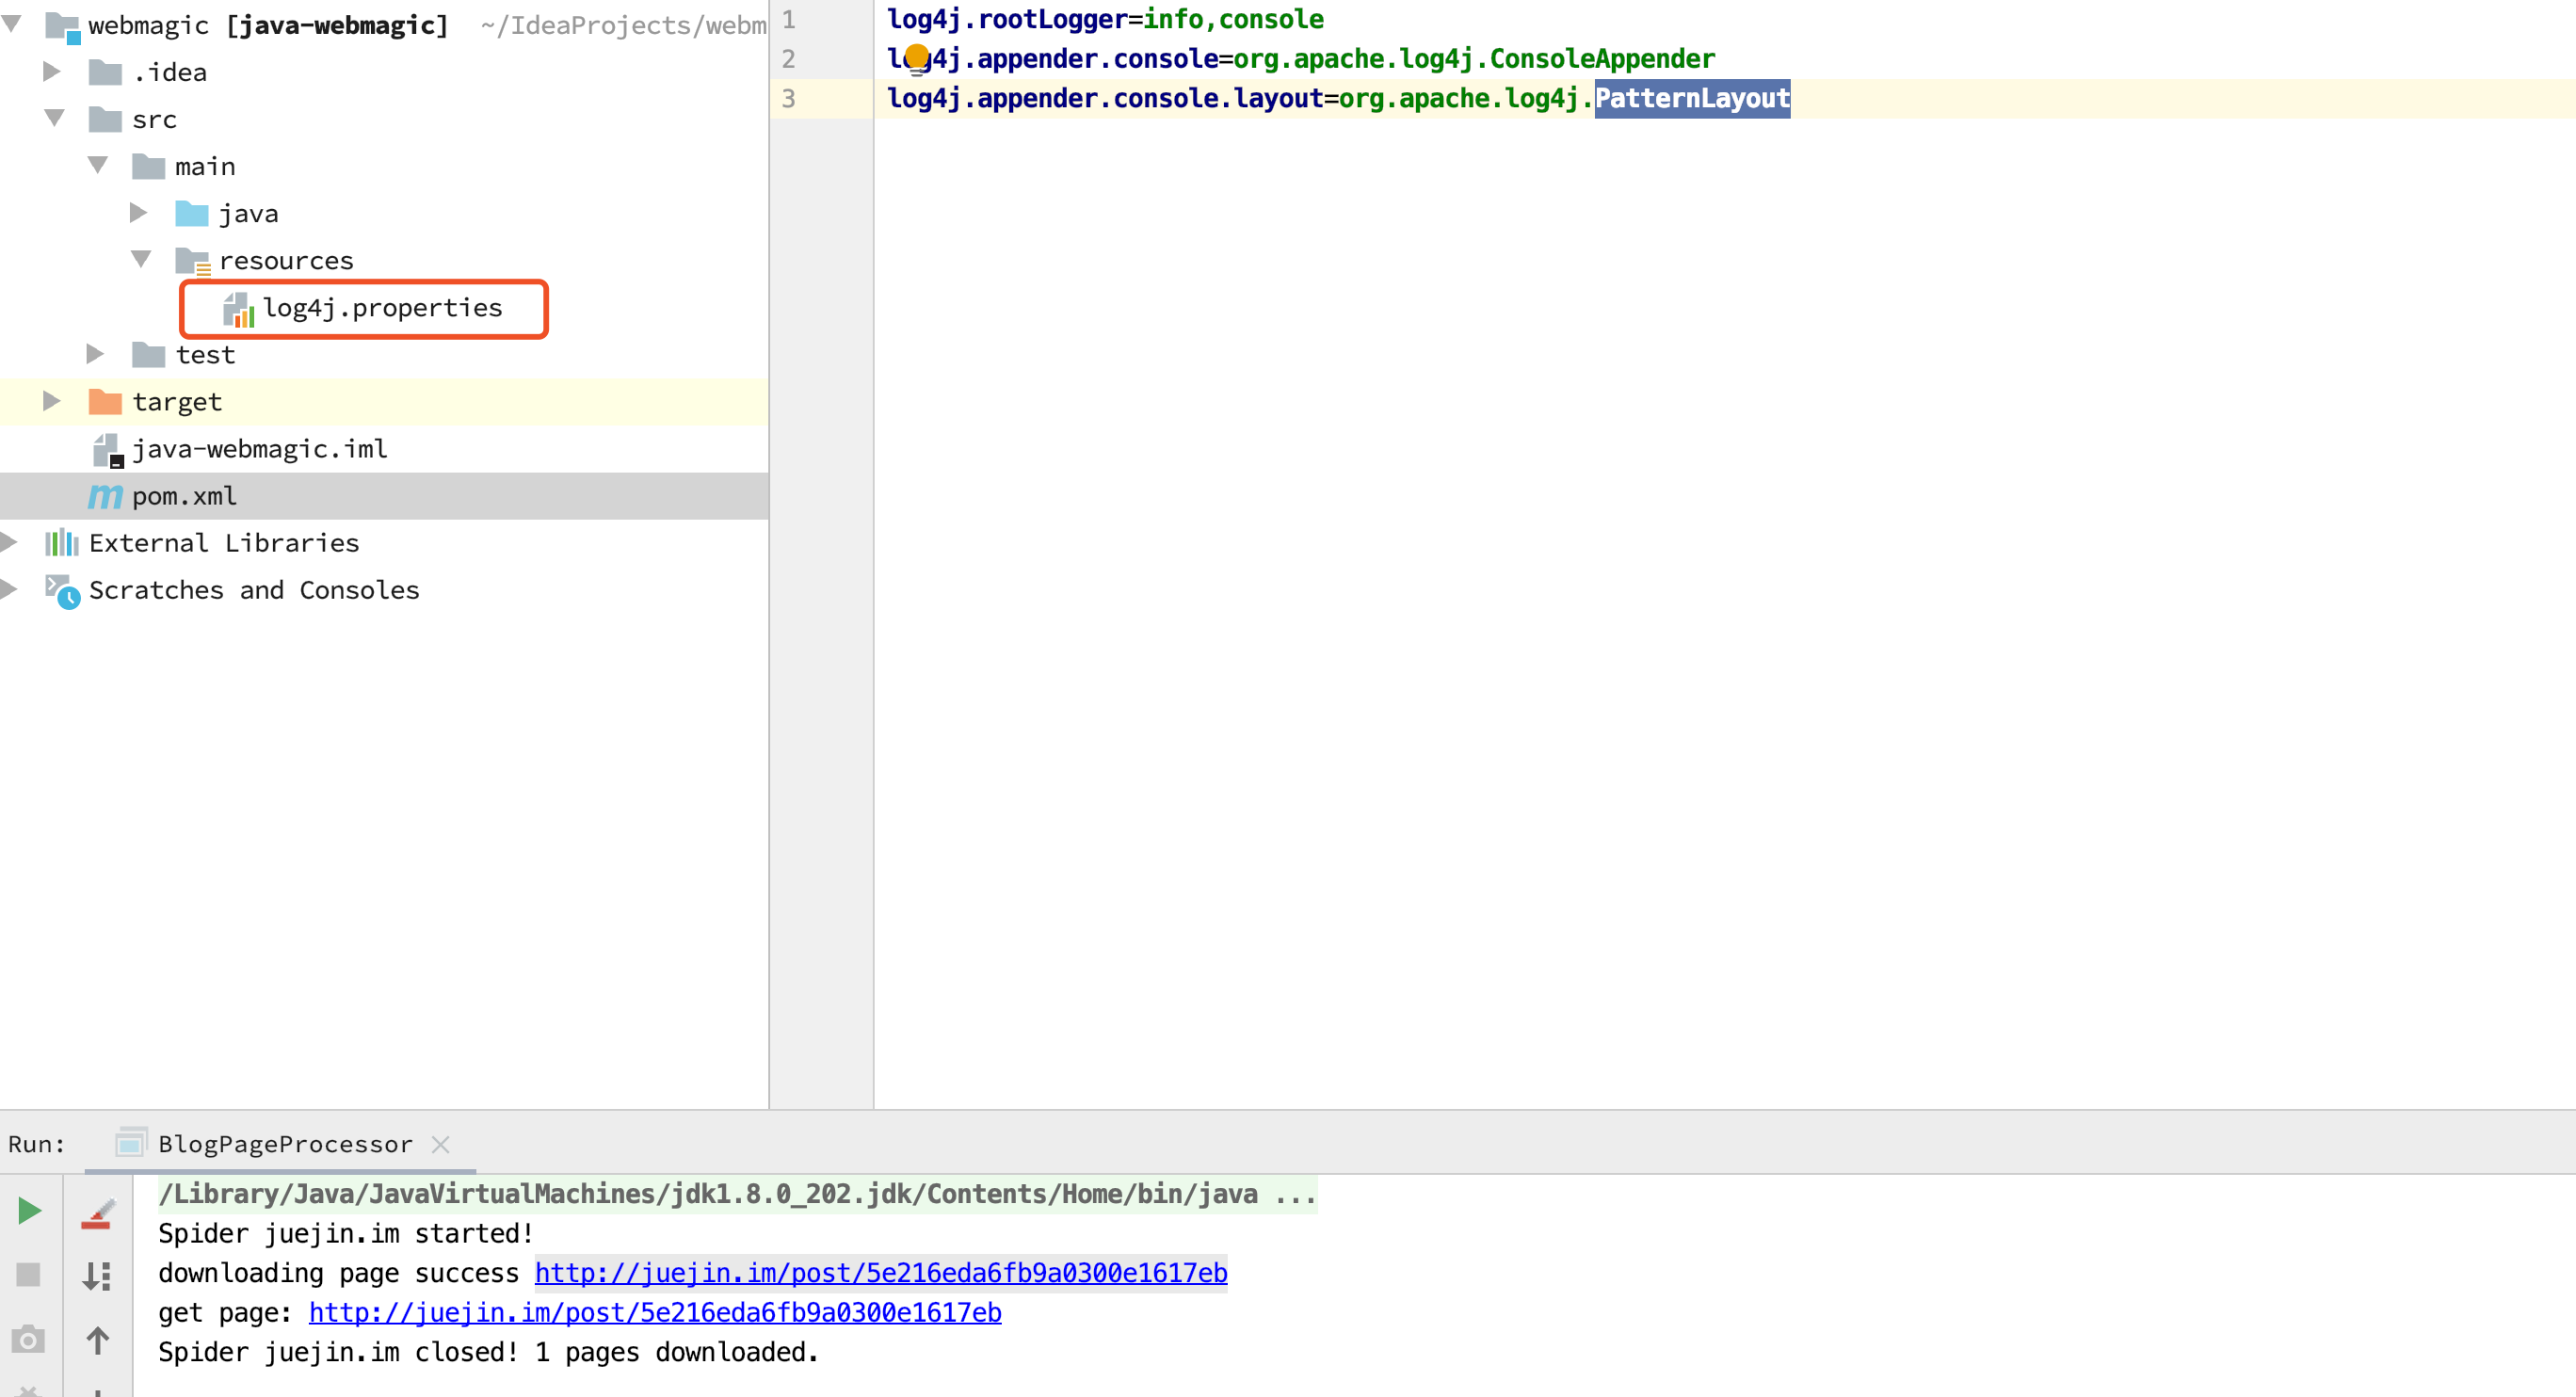Click the up arrow in Run toolbar
Viewport: 2576px width, 1397px height.
(x=97, y=1340)
